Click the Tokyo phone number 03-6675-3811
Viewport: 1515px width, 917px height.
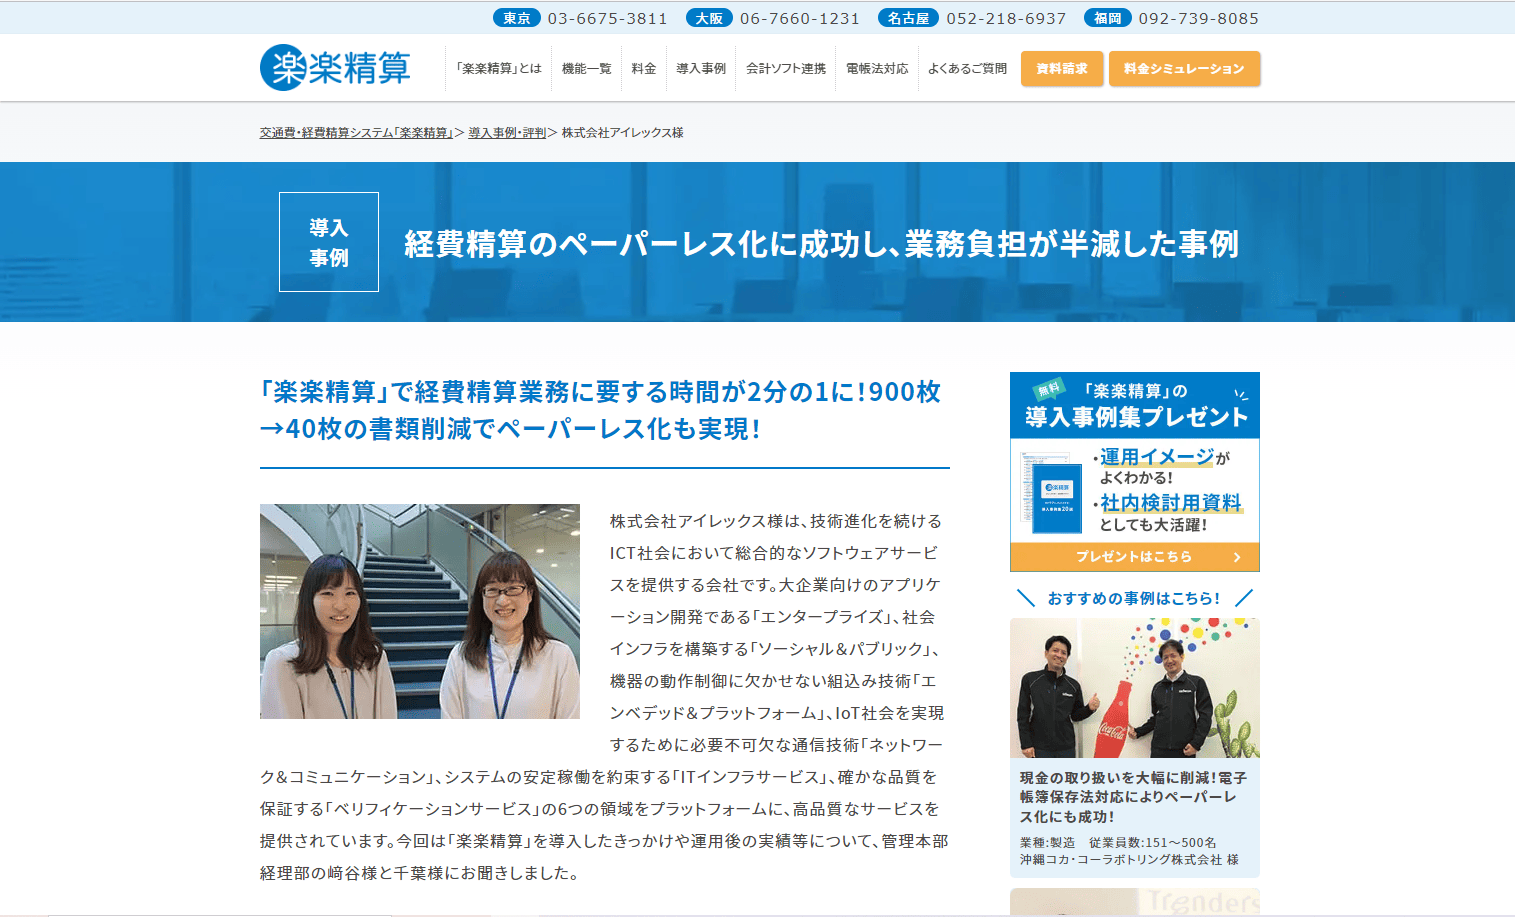pyautogui.click(x=607, y=18)
